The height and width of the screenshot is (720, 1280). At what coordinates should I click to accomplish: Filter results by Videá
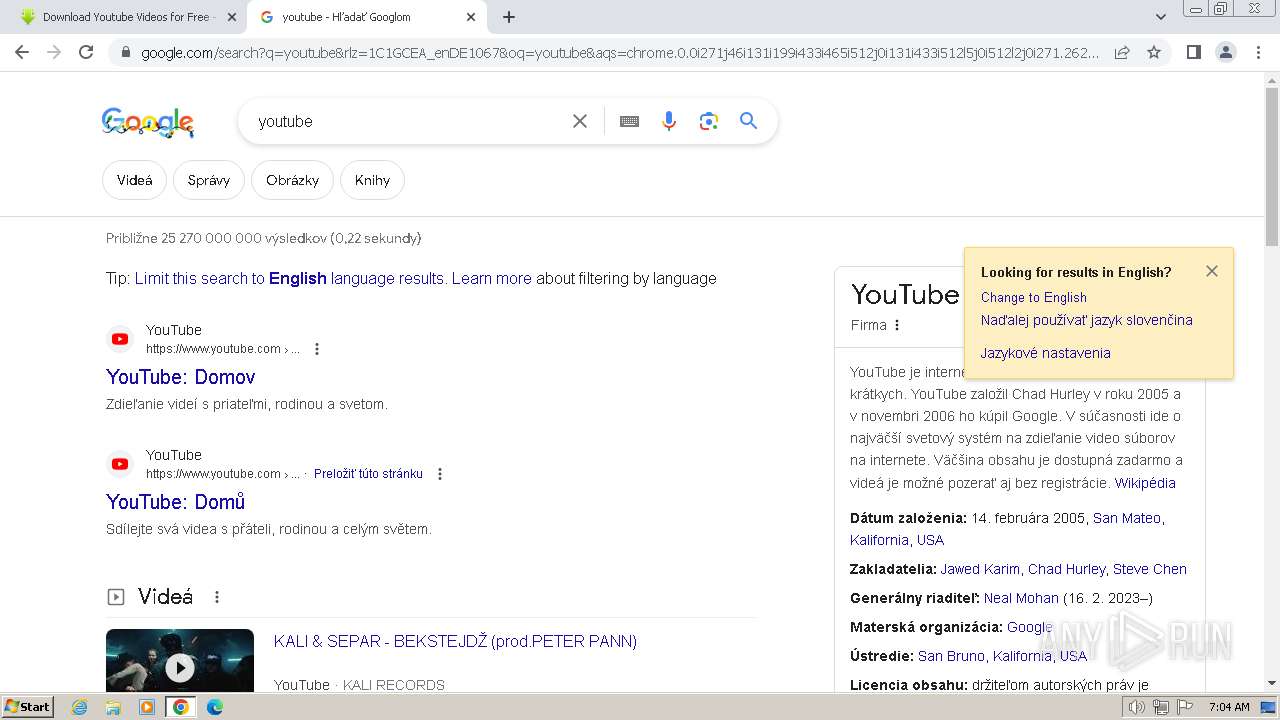(134, 180)
